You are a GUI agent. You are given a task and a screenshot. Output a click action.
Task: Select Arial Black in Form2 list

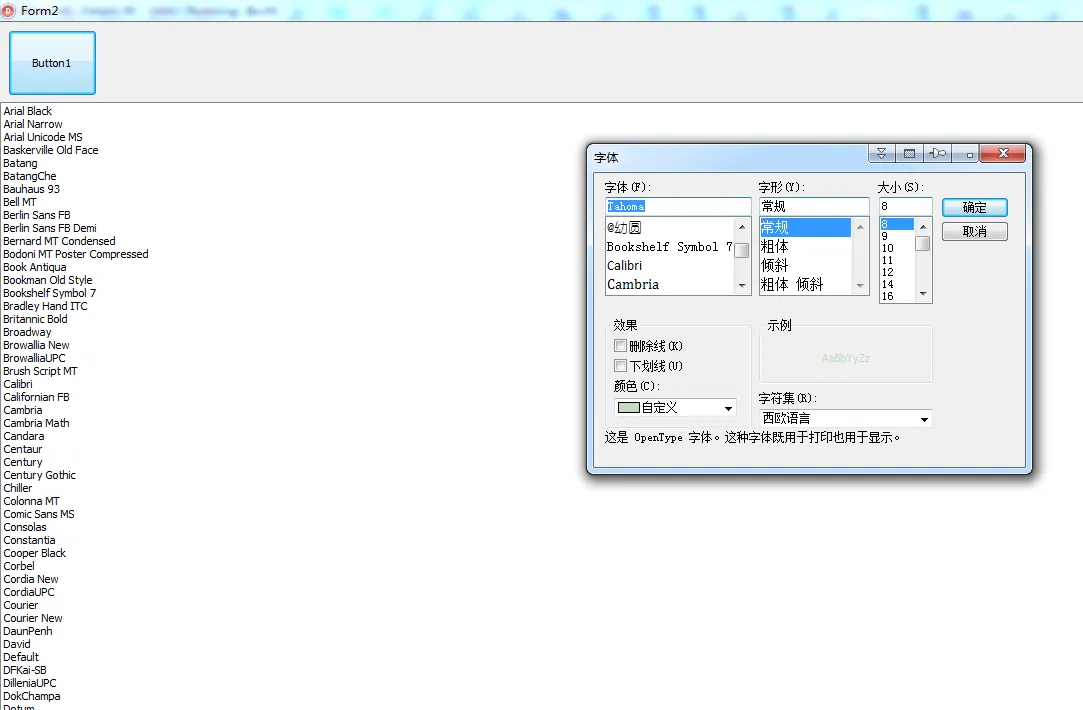(28, 111)
